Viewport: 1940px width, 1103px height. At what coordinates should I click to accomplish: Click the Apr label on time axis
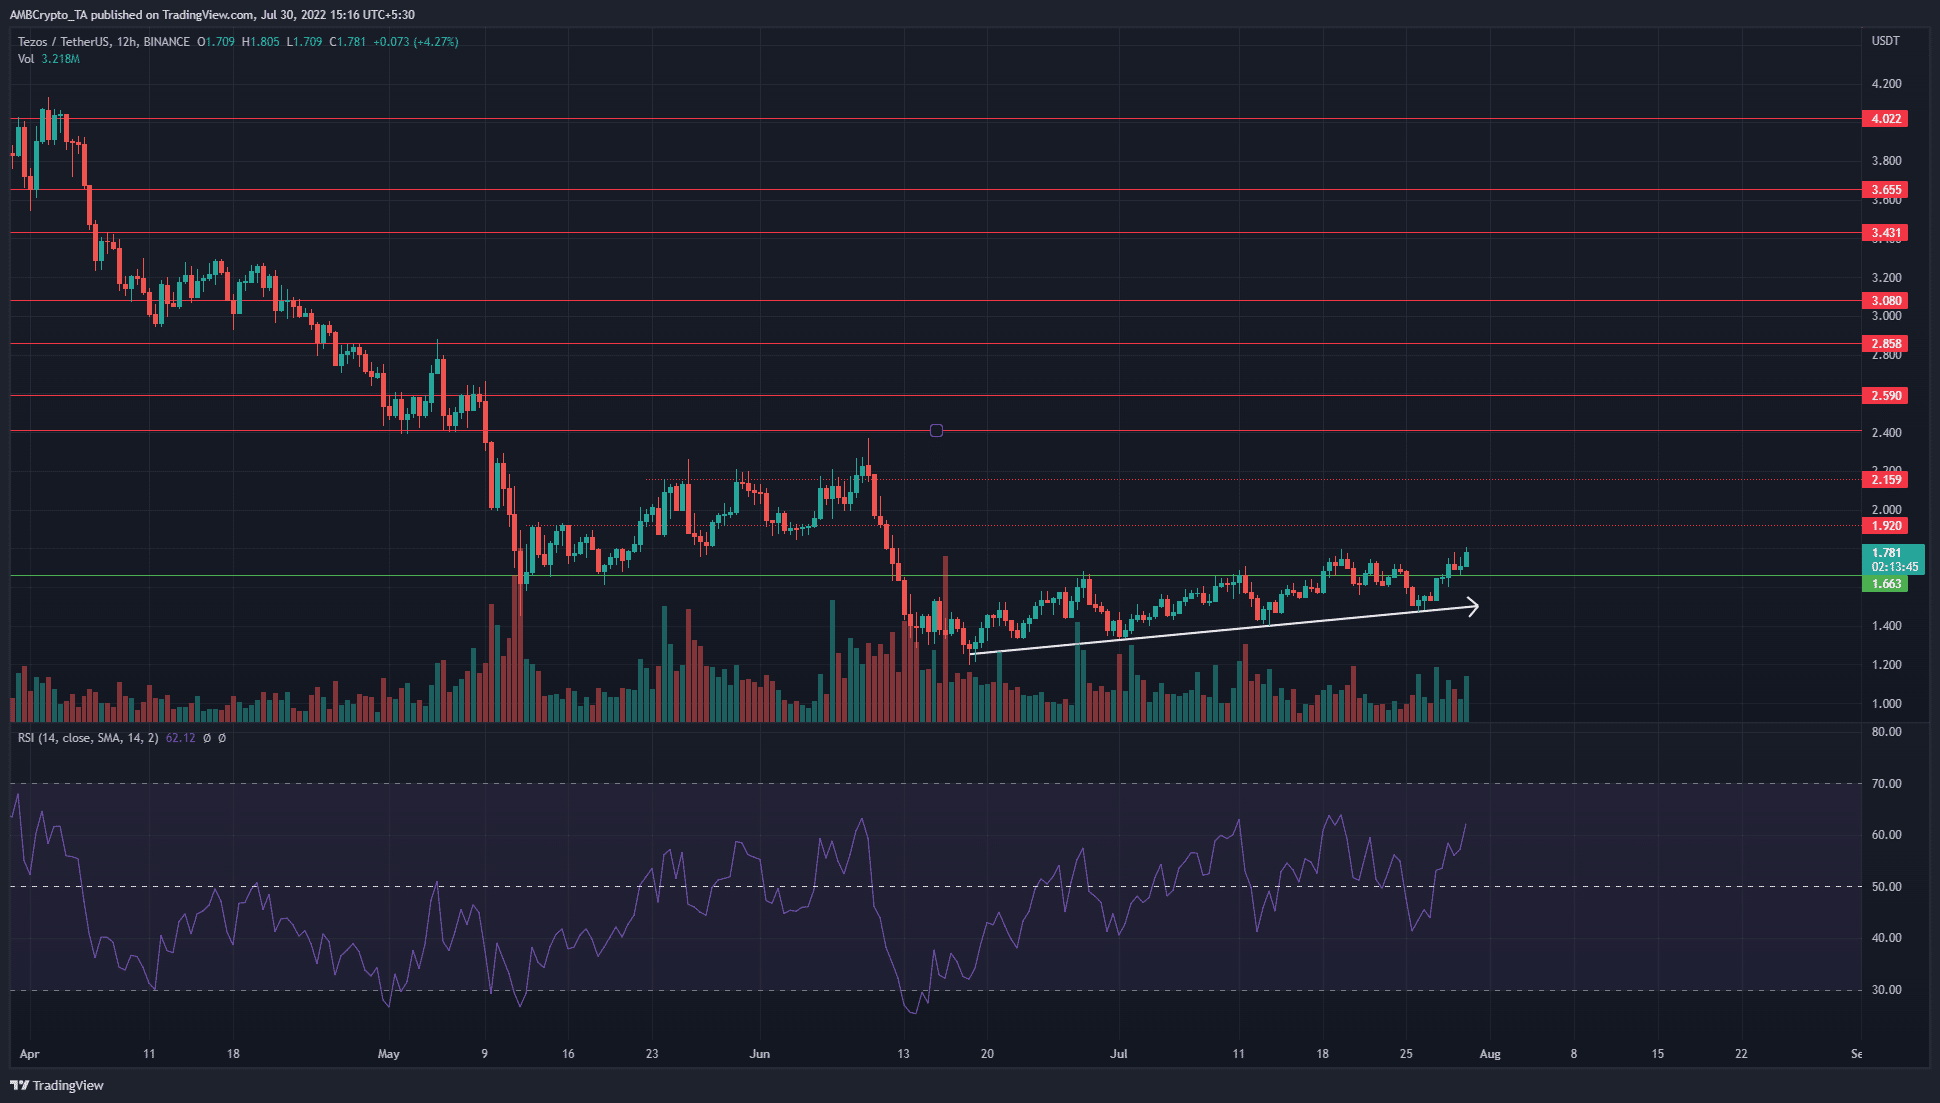[29, 1054]
